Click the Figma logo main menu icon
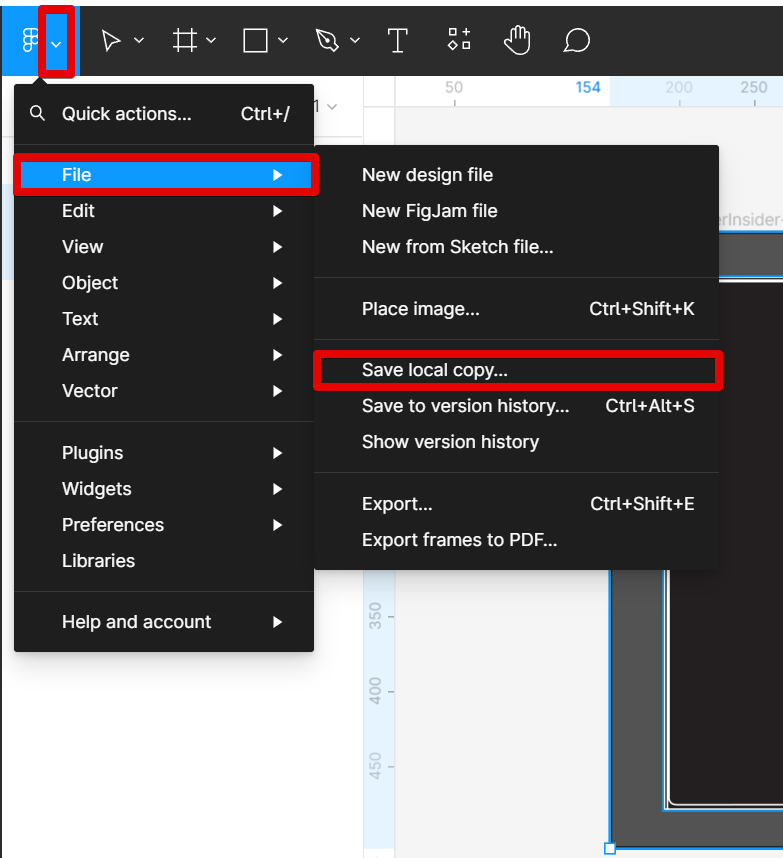This screenshot has height=858, width=783. click(30, 41)
